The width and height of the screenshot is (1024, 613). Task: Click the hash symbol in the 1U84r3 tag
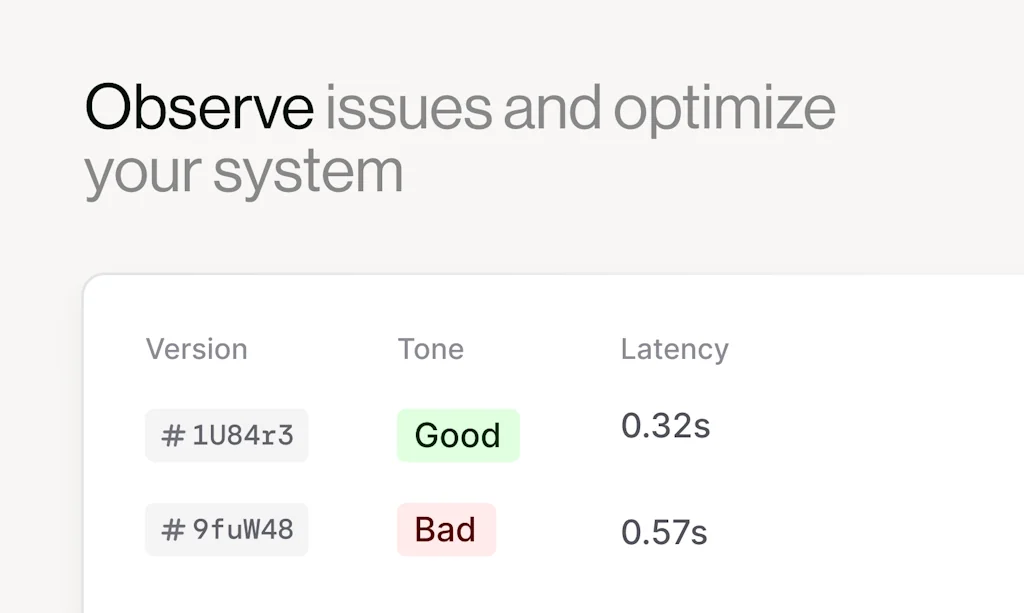(173, 436)
